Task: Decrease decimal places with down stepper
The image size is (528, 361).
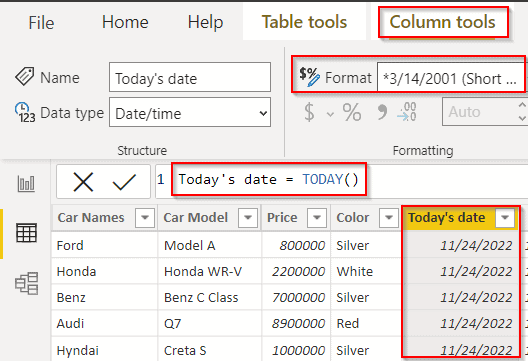Action: (522, 118)
